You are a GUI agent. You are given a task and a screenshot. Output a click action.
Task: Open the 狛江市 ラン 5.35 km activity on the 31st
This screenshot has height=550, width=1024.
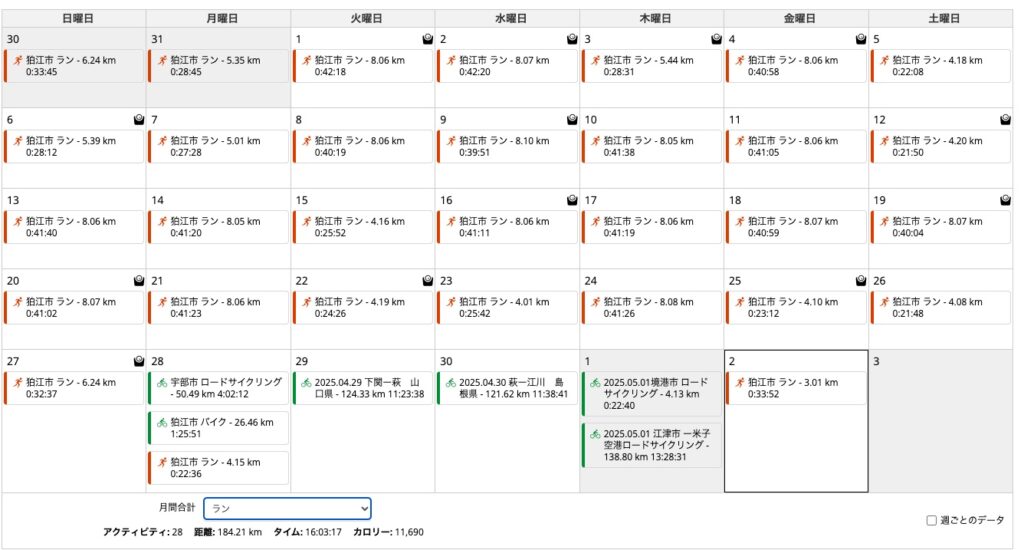(x=219, y=66)
